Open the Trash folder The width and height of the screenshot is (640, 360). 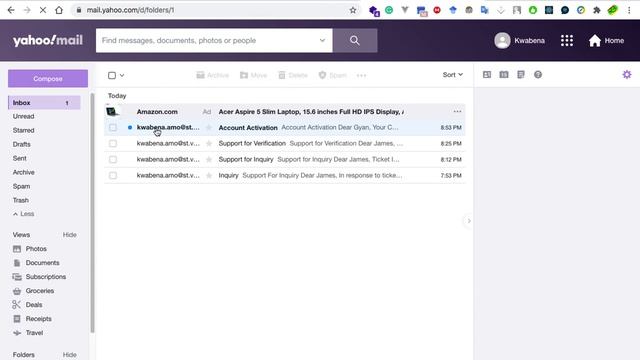pyautogui.click(x=20, y=200)
